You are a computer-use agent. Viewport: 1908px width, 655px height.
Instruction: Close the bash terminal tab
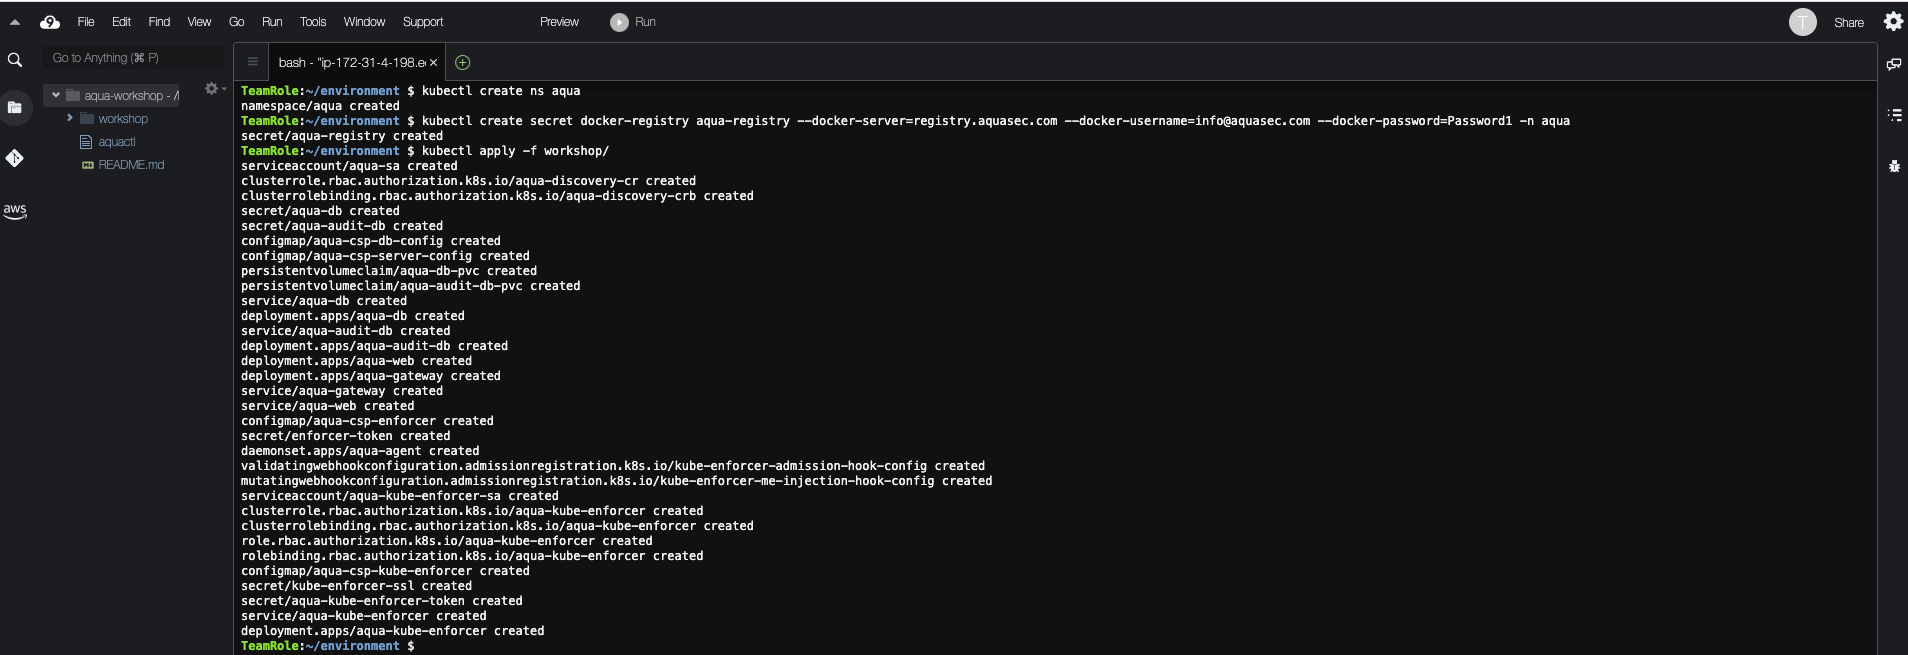click(433, 63)
